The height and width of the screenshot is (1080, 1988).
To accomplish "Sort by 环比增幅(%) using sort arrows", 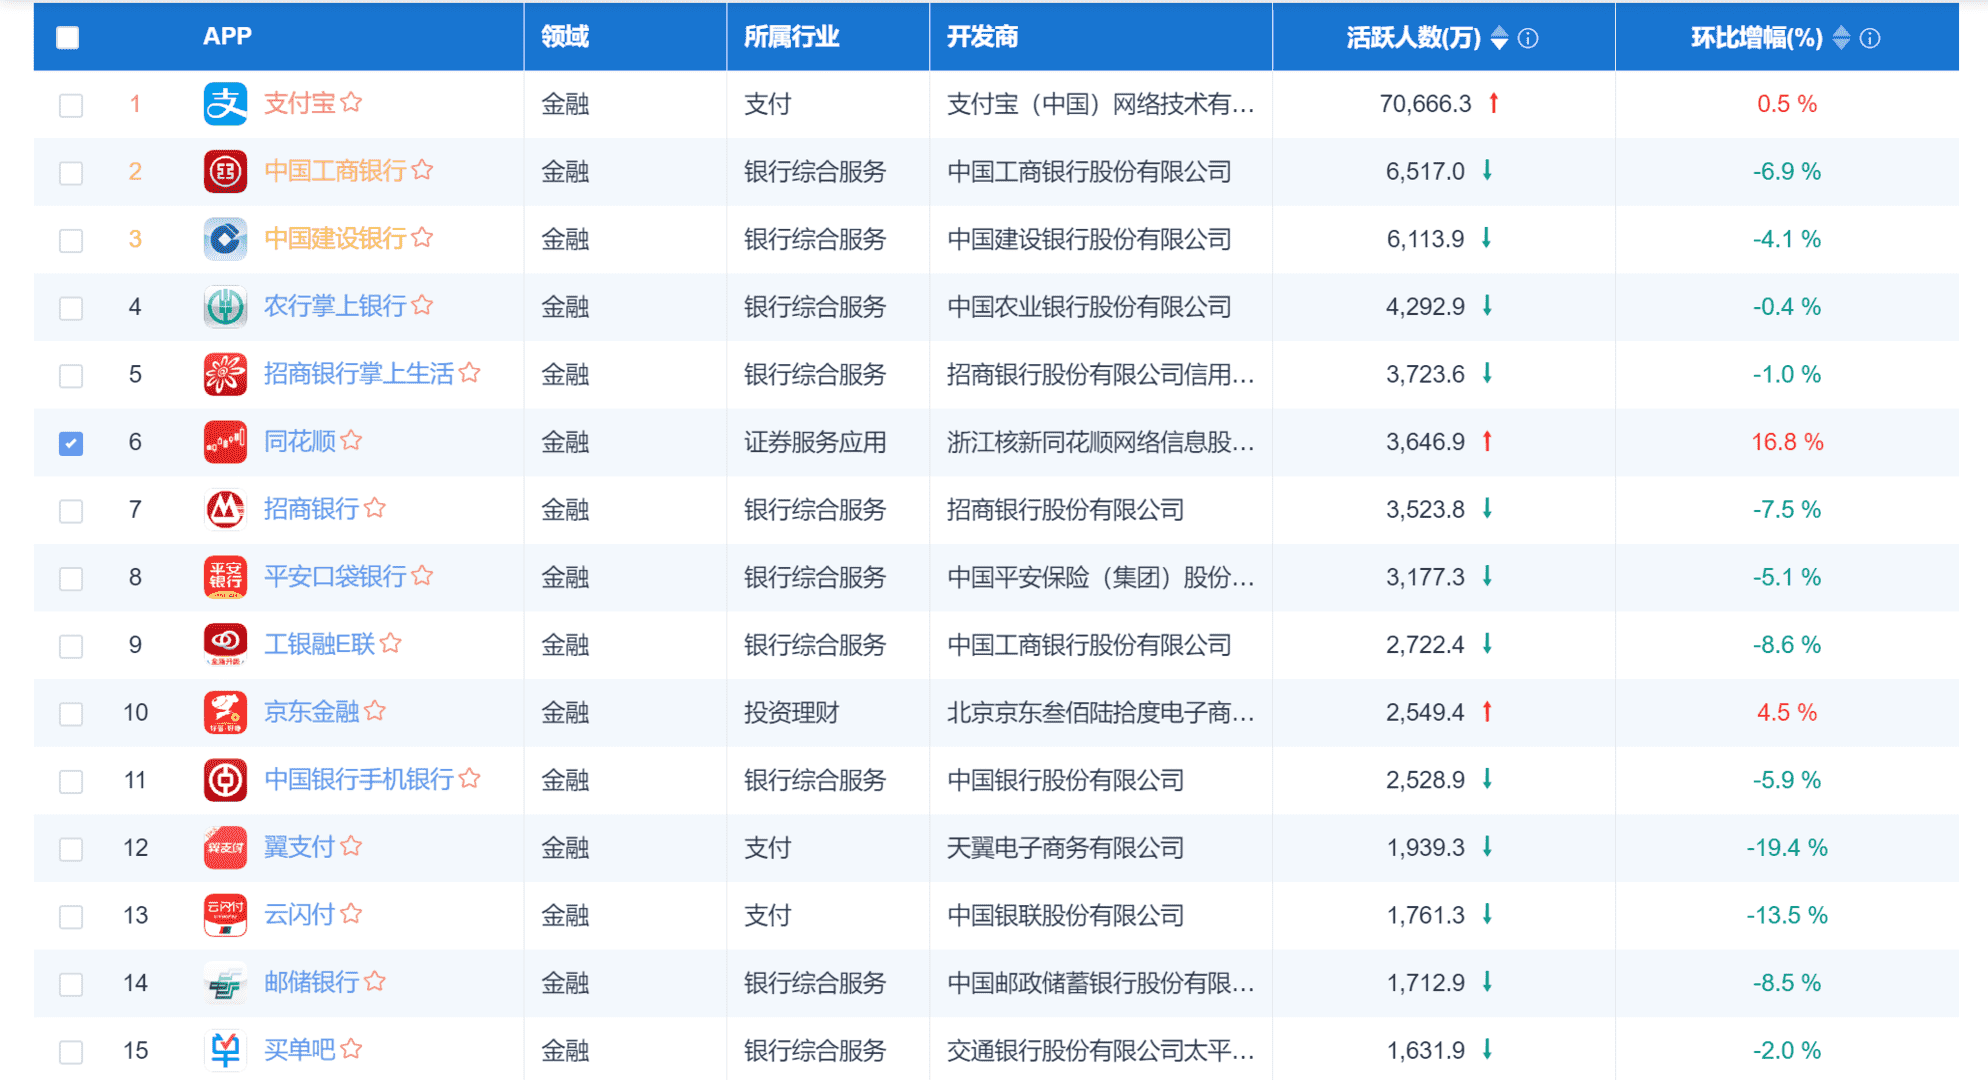I will pos(1841,38).
